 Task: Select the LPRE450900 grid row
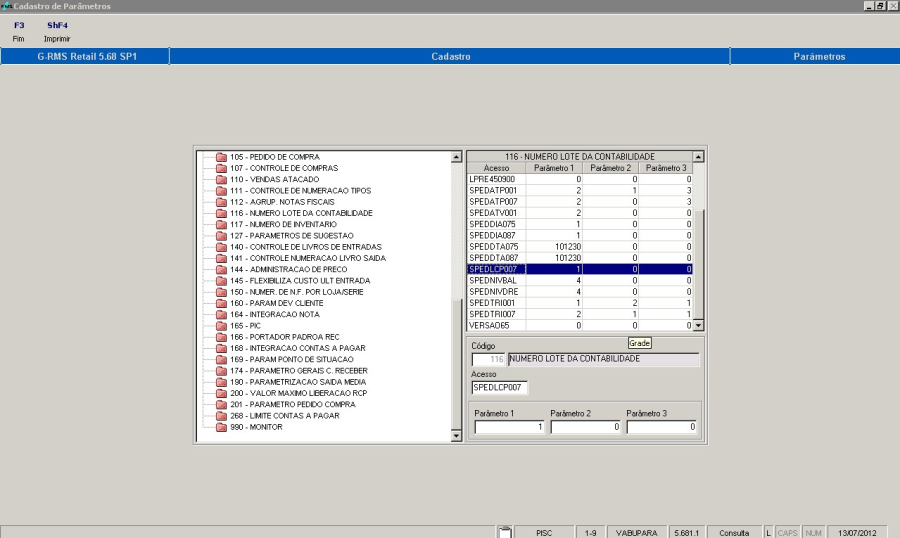580,179
